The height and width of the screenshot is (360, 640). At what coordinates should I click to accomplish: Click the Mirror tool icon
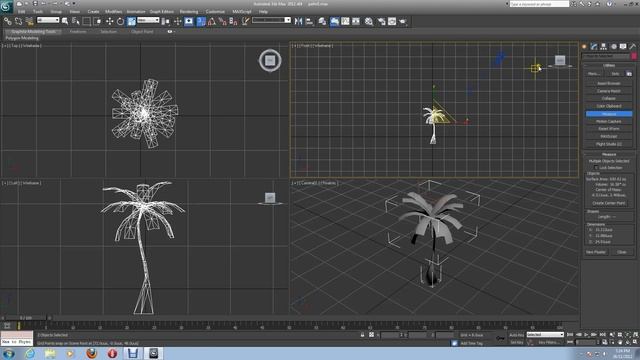(x=298, y=21)
